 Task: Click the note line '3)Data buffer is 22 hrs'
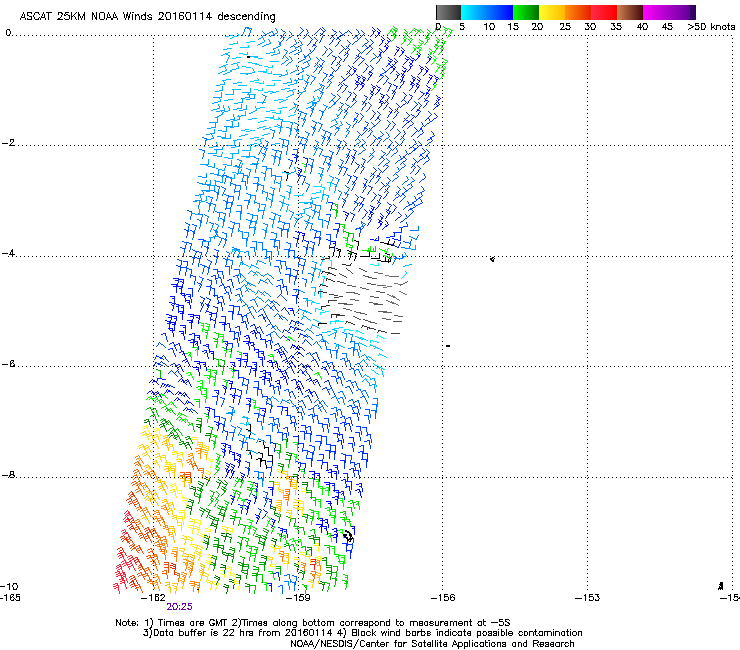tap(362, 633)
